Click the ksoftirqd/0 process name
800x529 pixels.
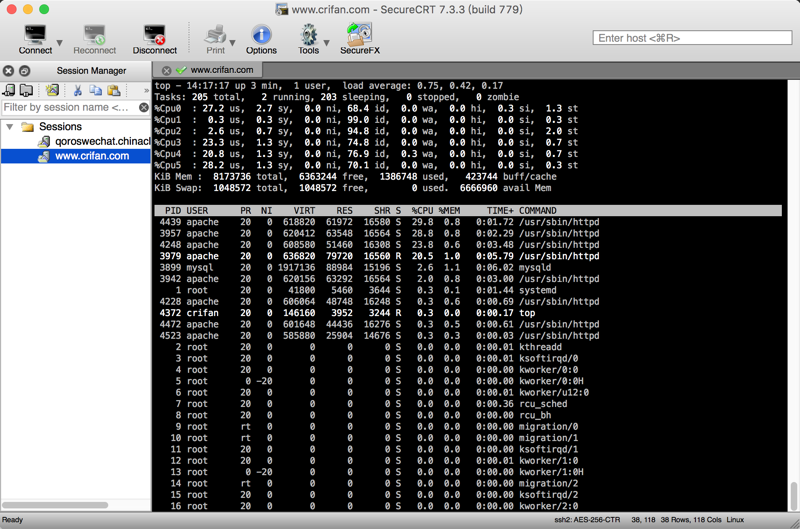pyautogui.click(x=548, y=359)
